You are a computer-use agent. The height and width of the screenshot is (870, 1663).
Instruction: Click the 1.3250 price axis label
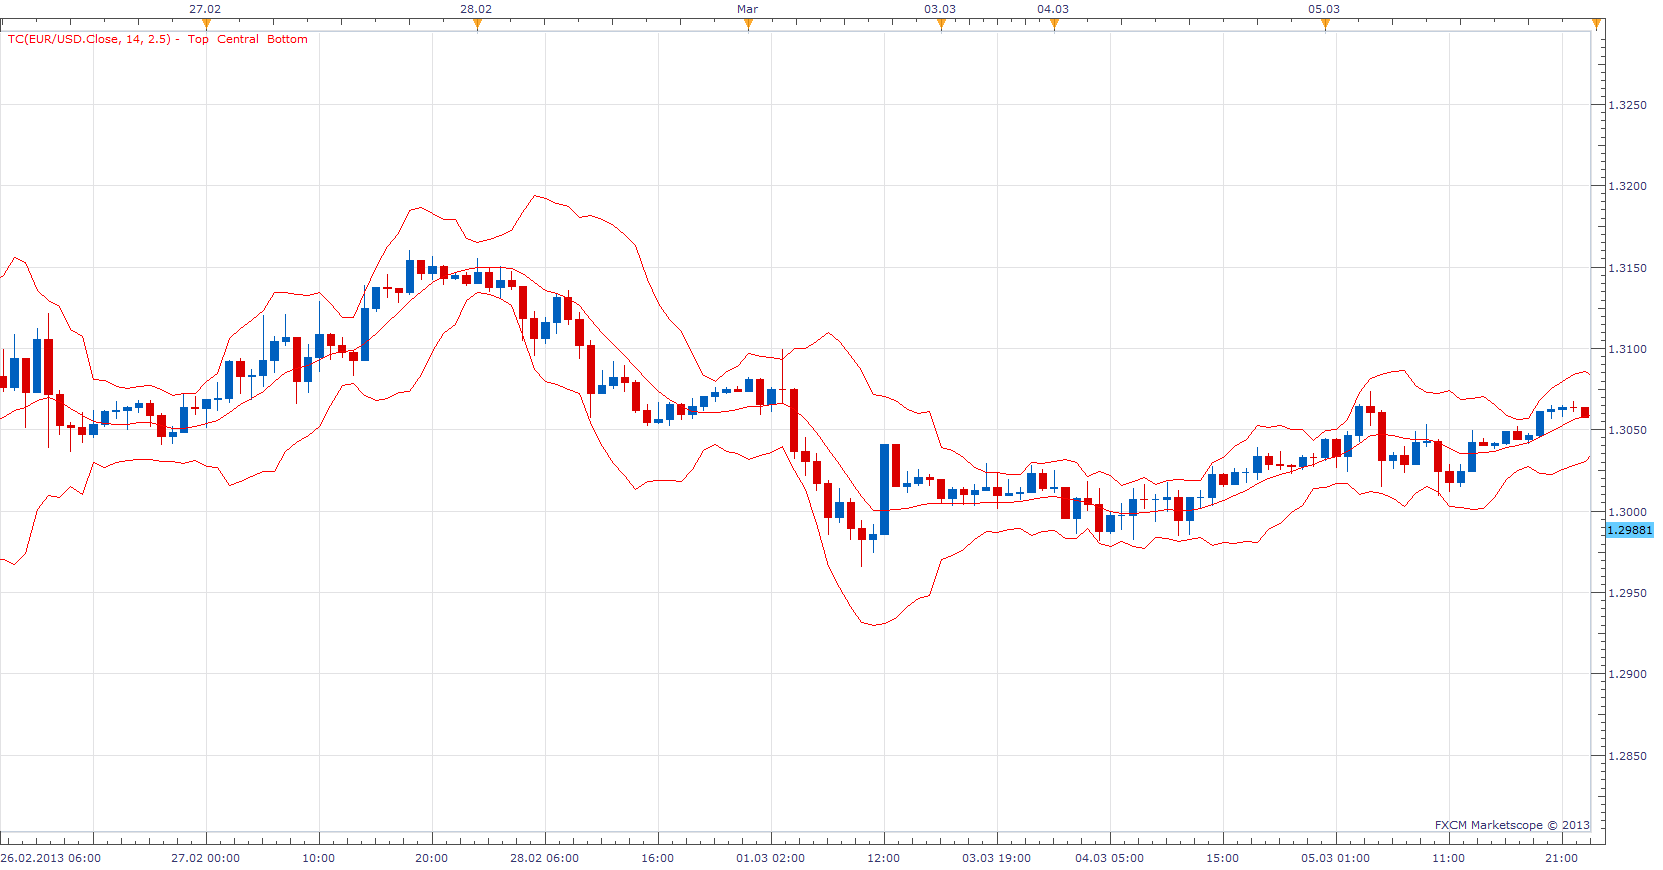(1627, 105)
